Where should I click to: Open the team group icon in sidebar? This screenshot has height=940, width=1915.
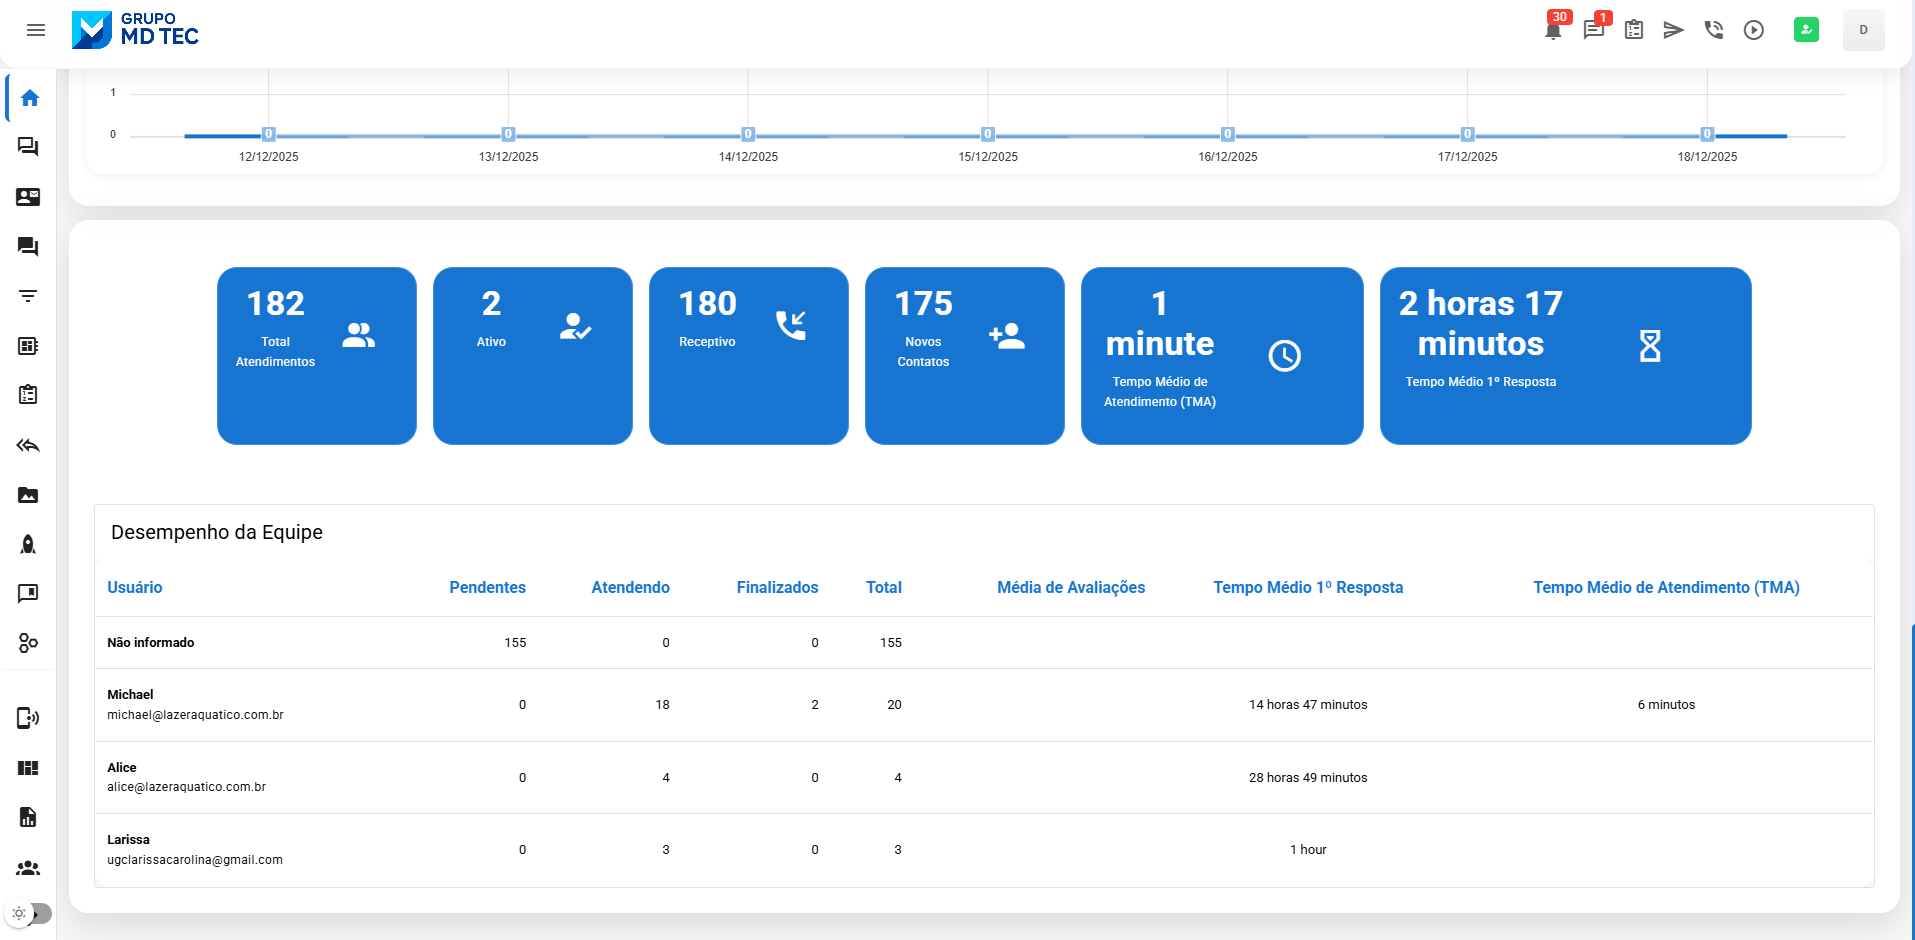(x=28, y=868)
